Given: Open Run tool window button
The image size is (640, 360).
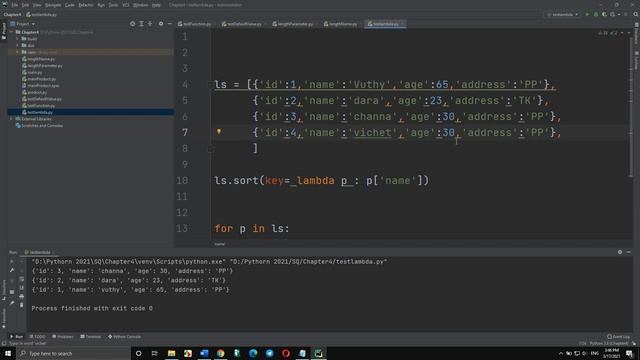Looking at the screenshot, I should [17, 337].
